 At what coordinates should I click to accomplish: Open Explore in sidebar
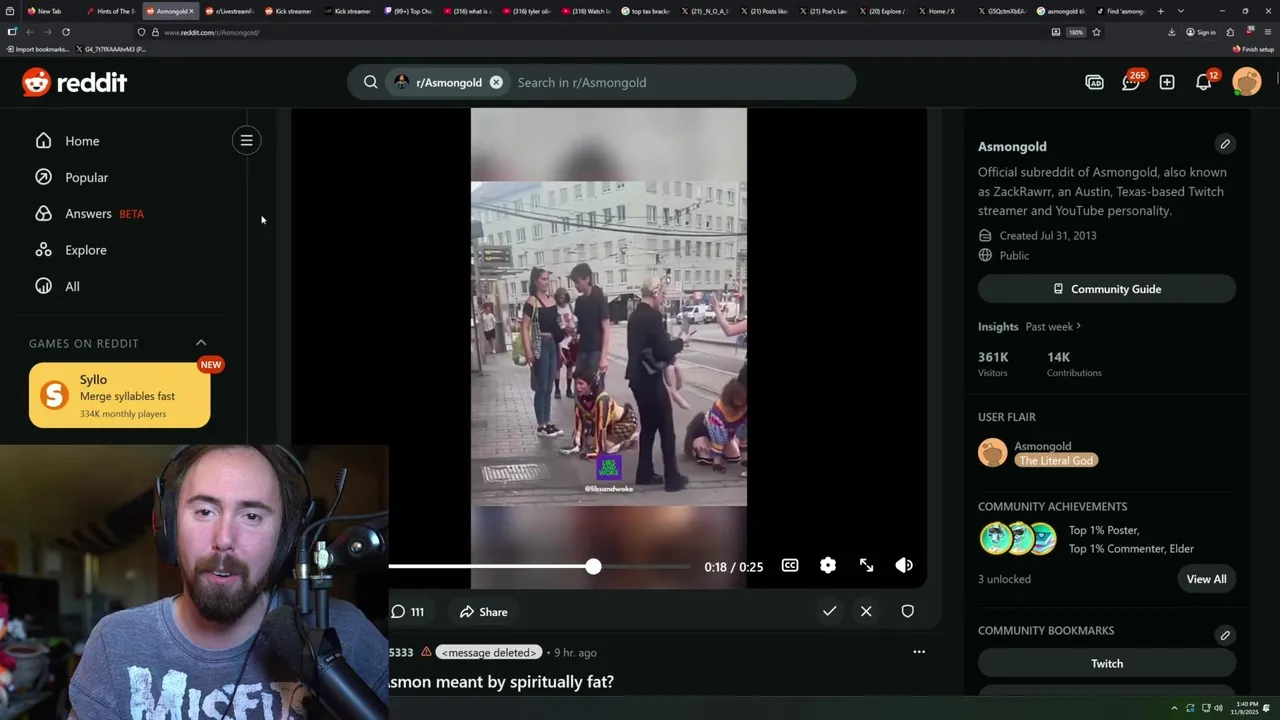pos(85,250)
